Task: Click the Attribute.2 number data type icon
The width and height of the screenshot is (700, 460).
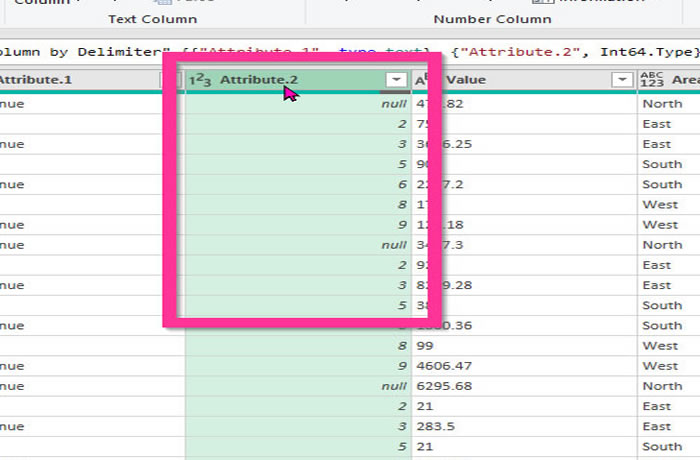Action: pos(200,80)
